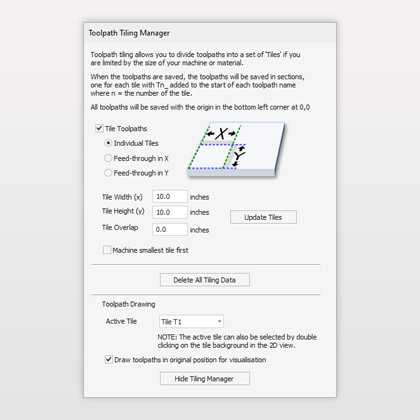Select the Individual Tiles radio button
The width and height of the screenshot is (420, 420).
tap(108, 143)
